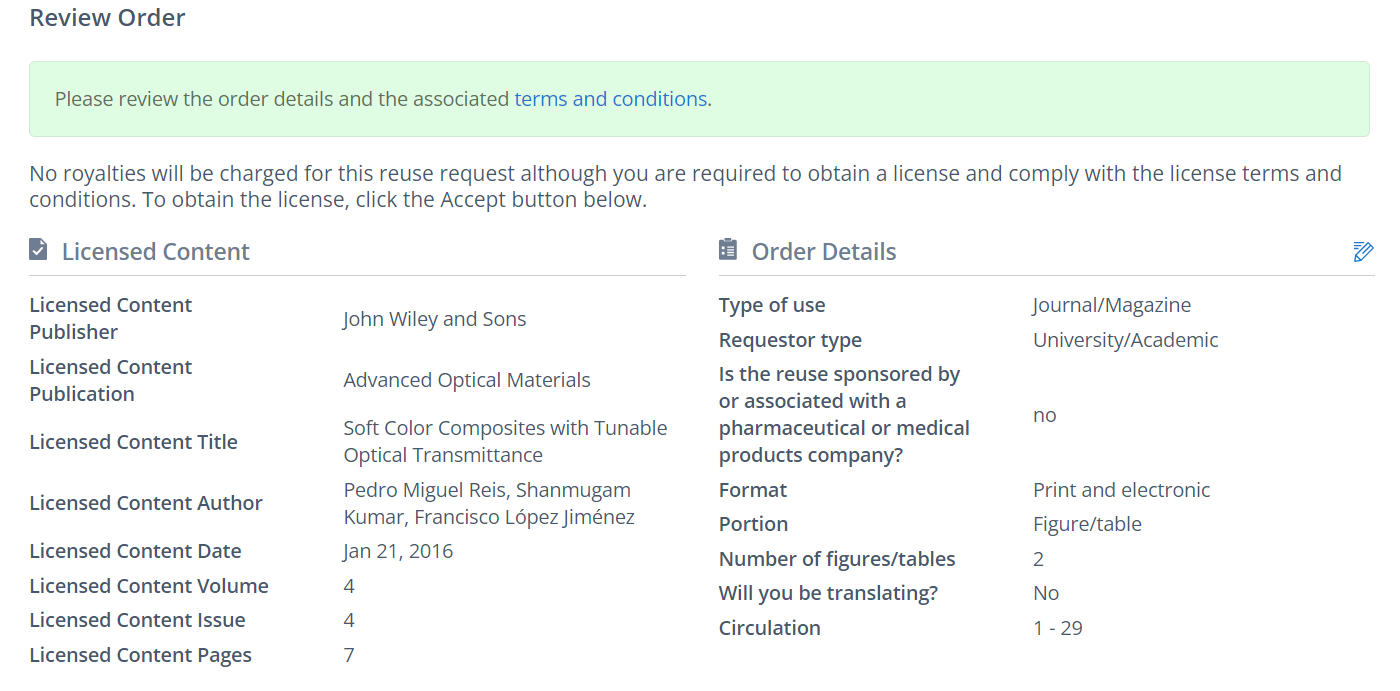Select the Licensed Content section heading
The image size is (1400, 691).
coord(155,252)
